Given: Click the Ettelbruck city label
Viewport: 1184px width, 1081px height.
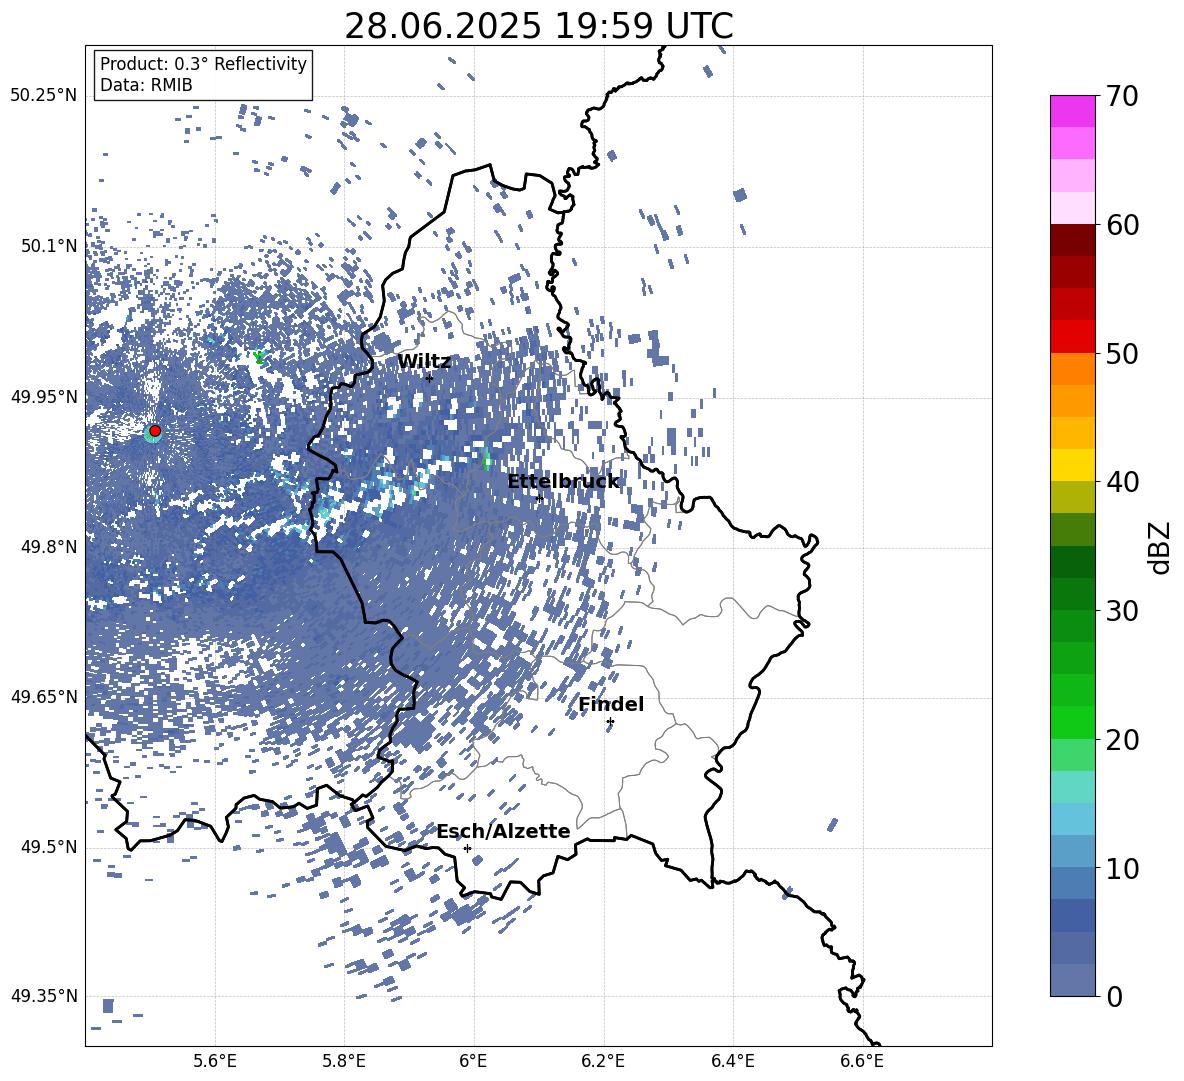Looking at the screenshot, I should point(563,482).
